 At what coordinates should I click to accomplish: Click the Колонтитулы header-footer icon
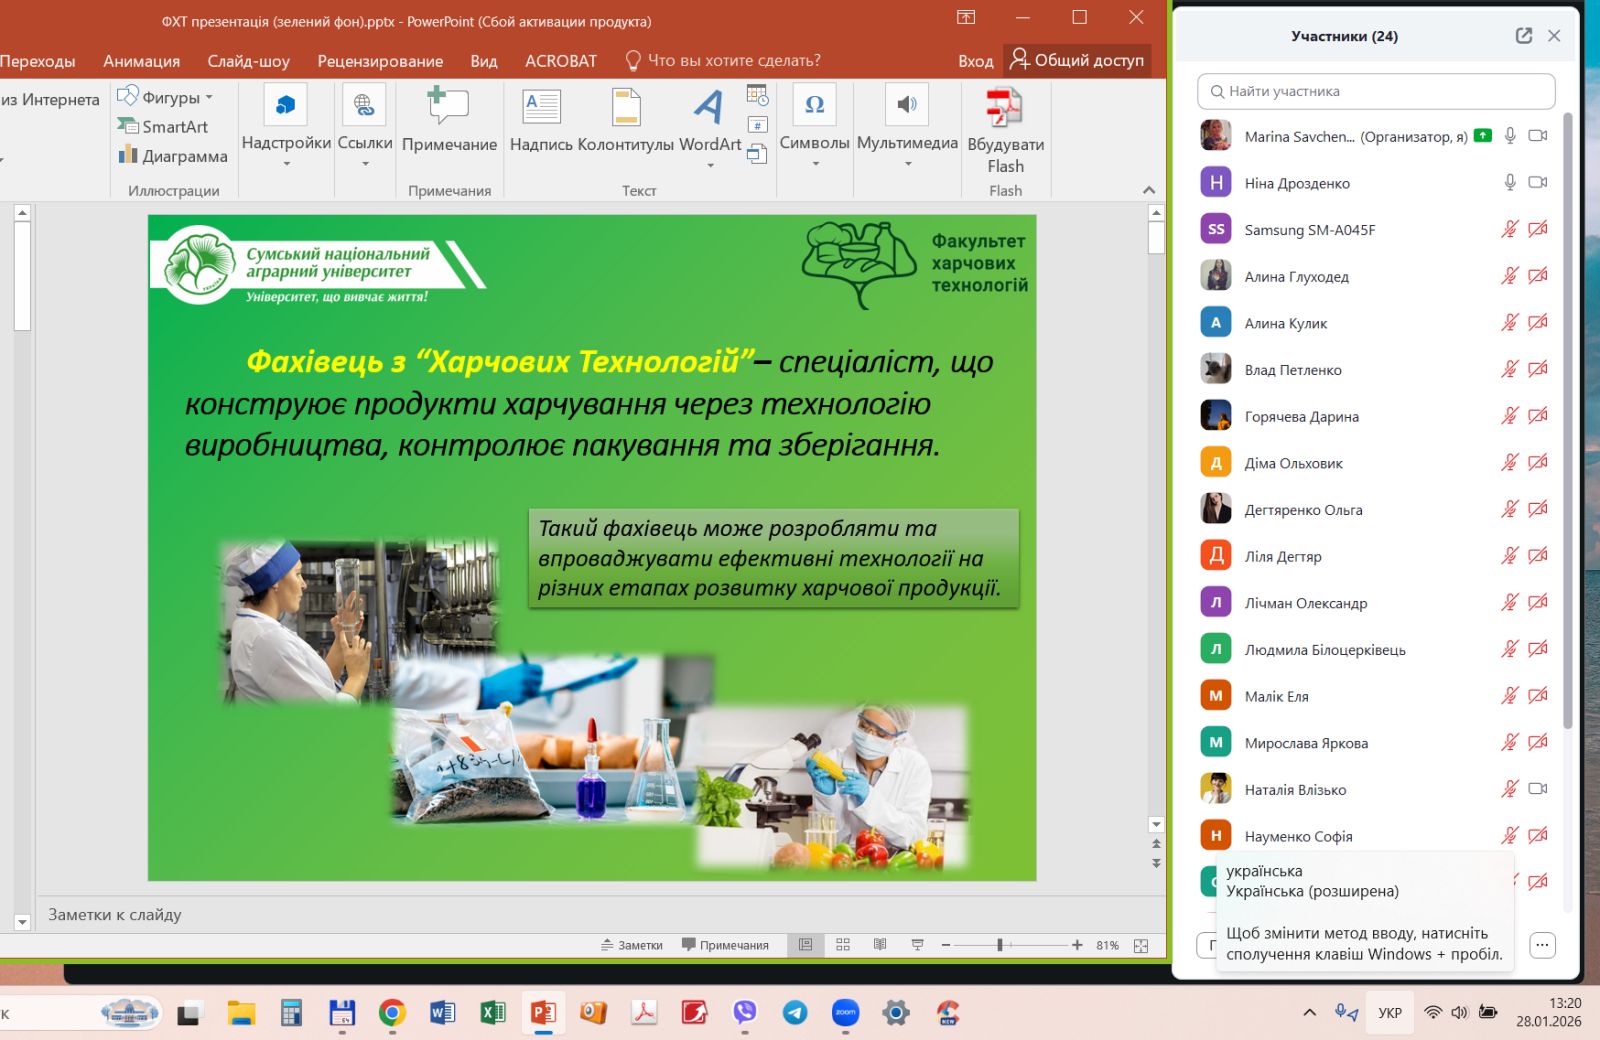626,108
